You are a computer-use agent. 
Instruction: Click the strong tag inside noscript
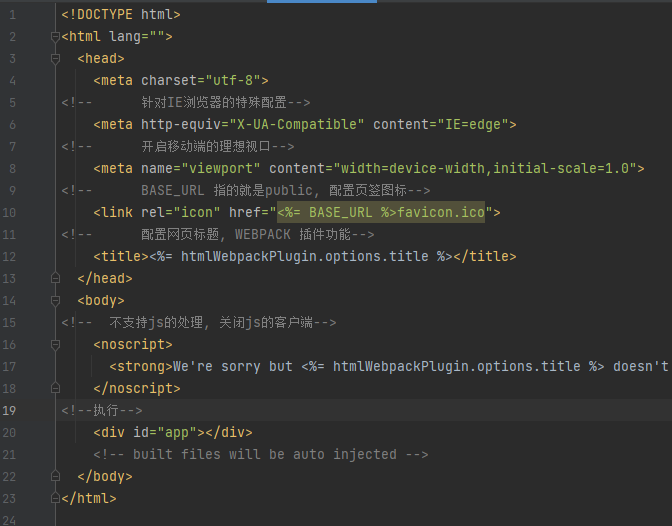(x=140, y=366)
